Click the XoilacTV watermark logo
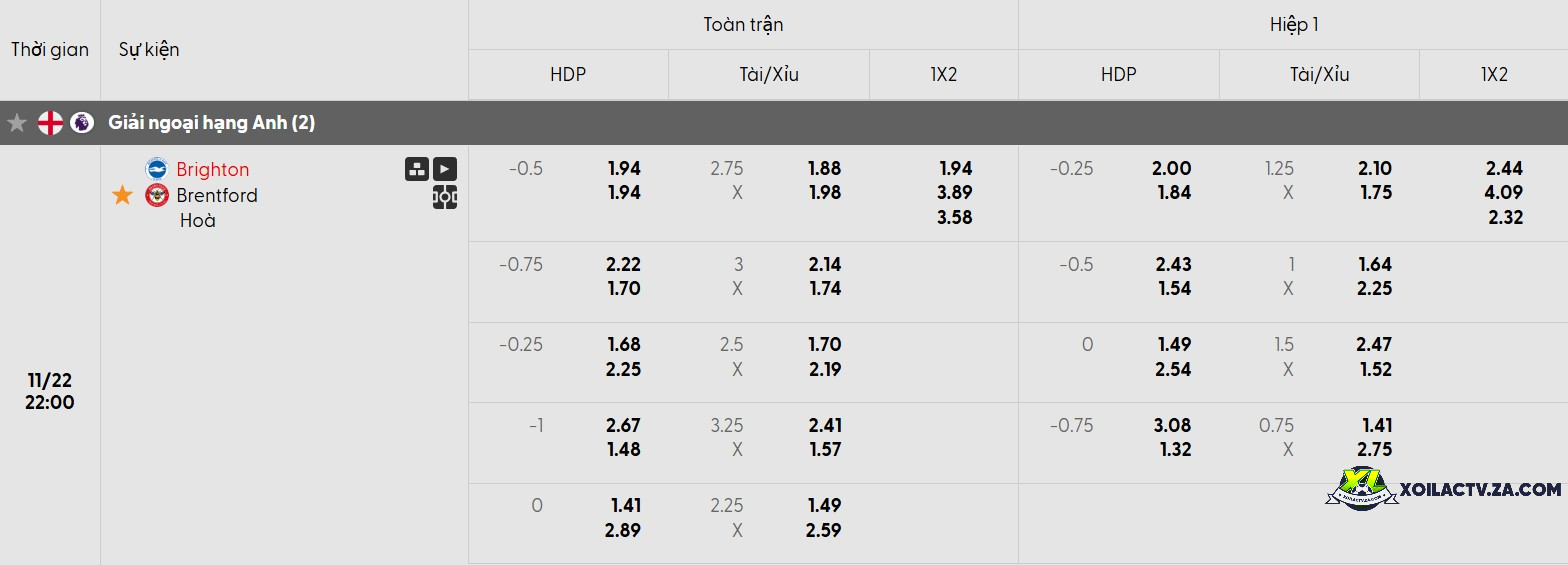1568x565 pixels. 1445,489
